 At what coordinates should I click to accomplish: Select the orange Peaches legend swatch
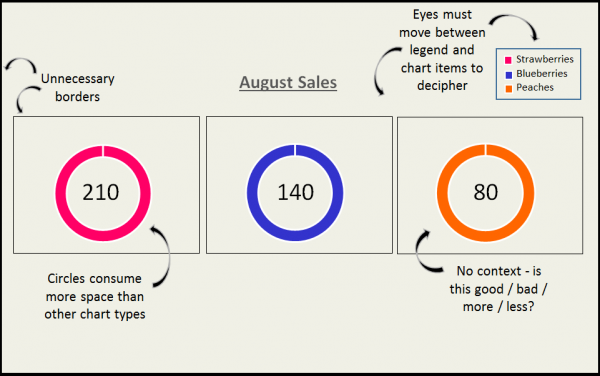(509, 89)
